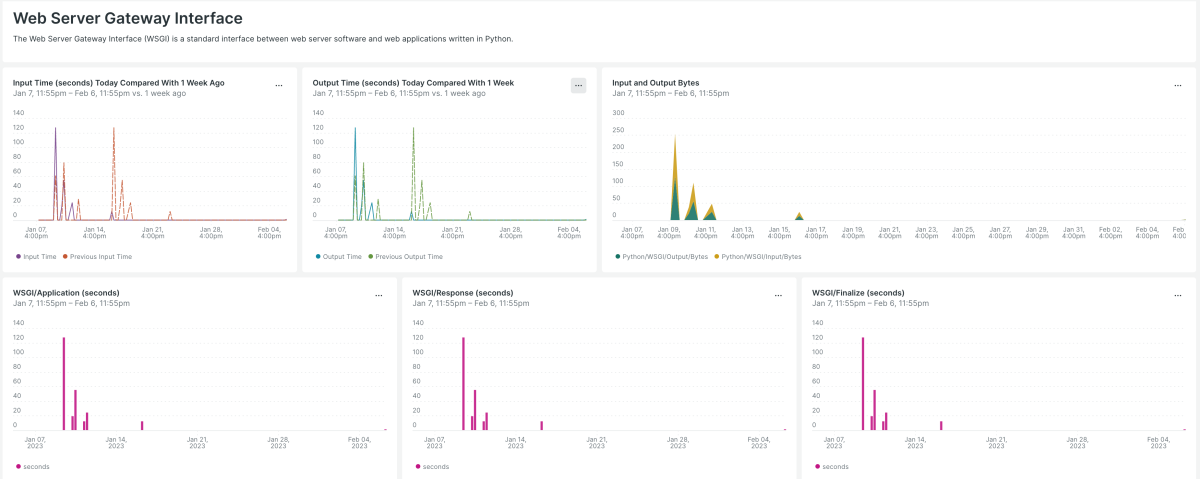The width and height of the screenshot is (1200, 479).
Task: Toggle the Previous Output Time legend entry
Action: coord(405,256)
